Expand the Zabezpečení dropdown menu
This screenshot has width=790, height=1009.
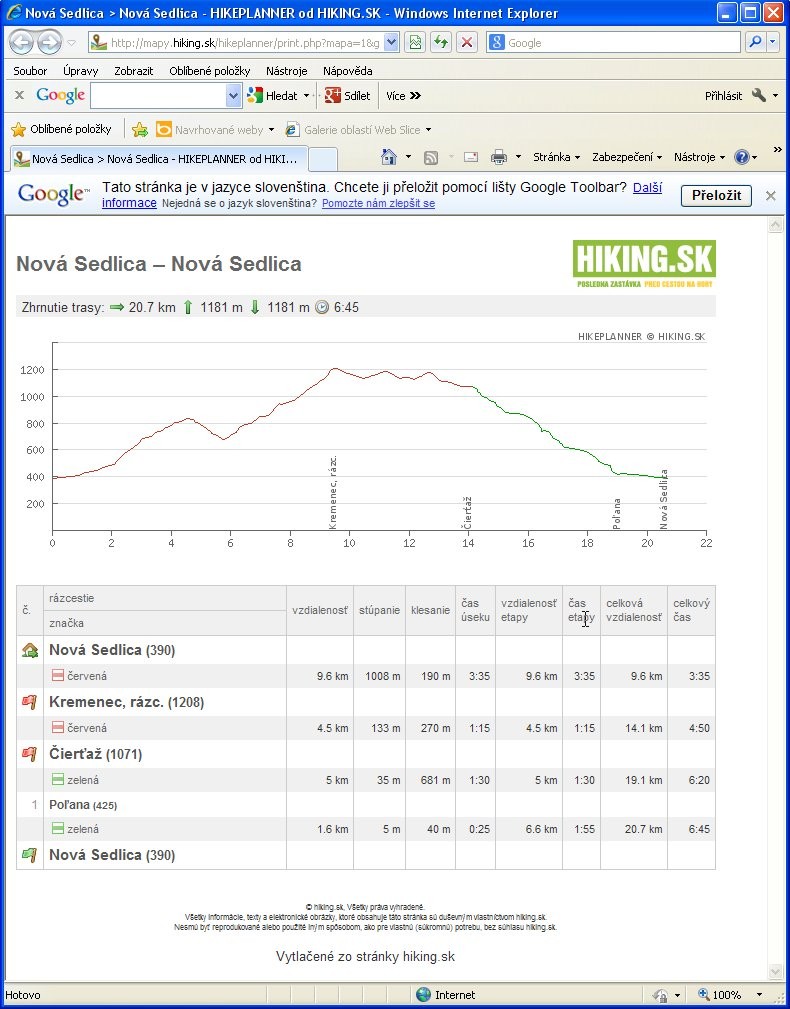[x=627, y=157]
